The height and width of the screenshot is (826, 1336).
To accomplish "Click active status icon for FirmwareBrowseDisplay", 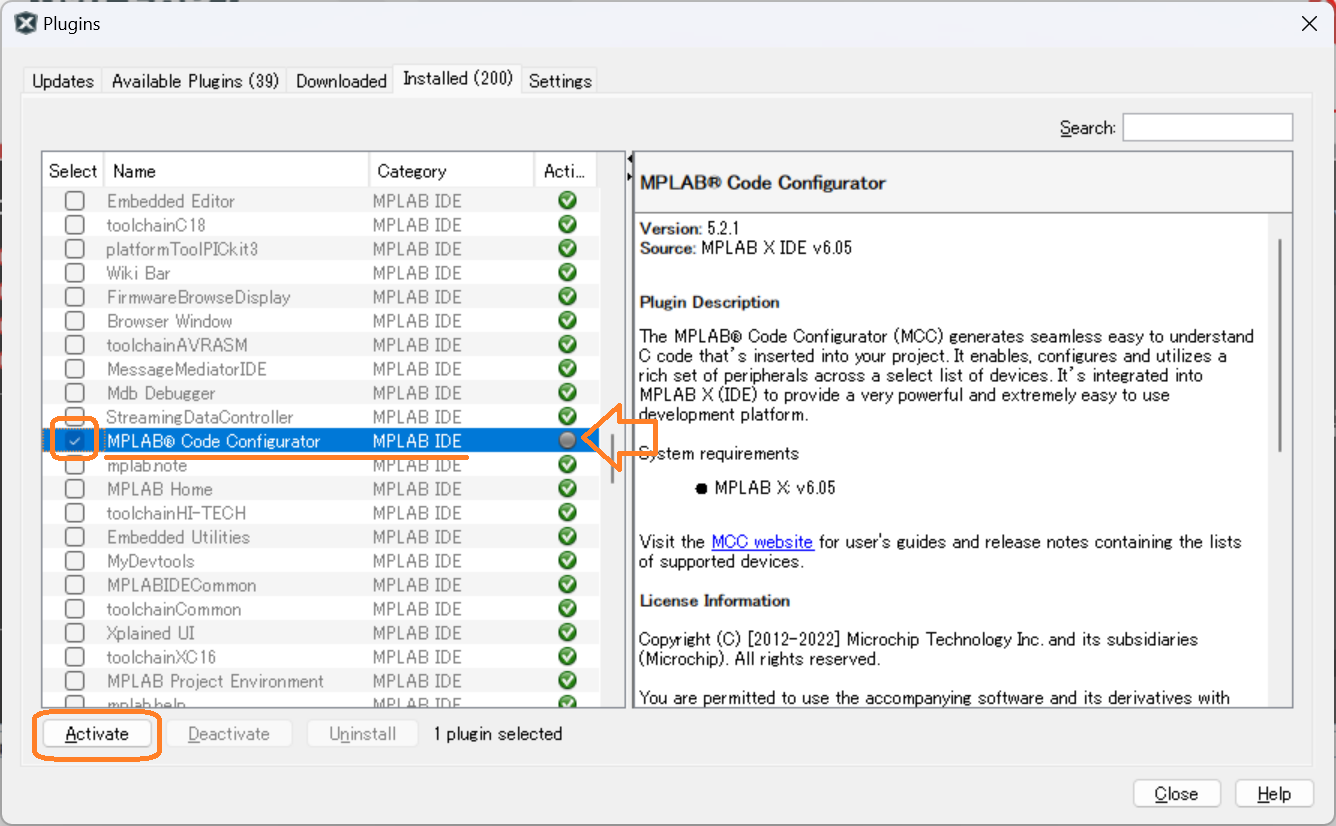I will (x=567, y=297).
